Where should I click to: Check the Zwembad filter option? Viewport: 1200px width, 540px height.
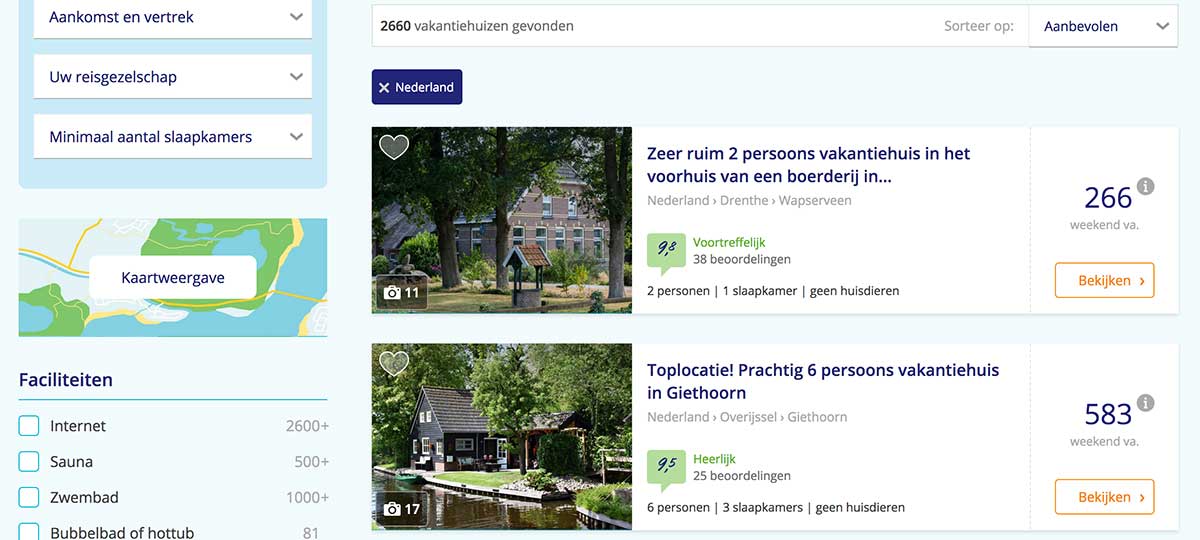click(x=29, y=498)
